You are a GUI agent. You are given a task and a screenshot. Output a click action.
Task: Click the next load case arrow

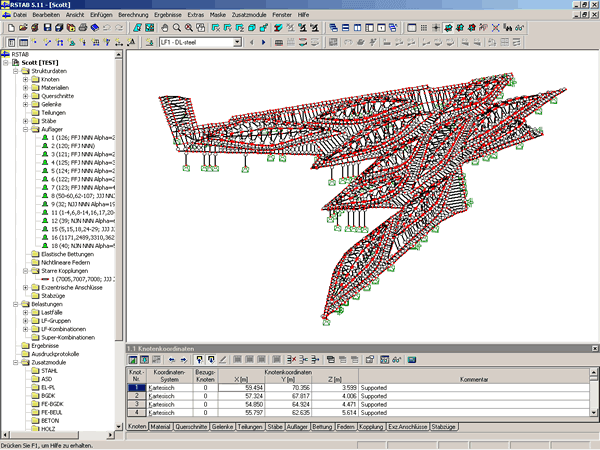263,43
